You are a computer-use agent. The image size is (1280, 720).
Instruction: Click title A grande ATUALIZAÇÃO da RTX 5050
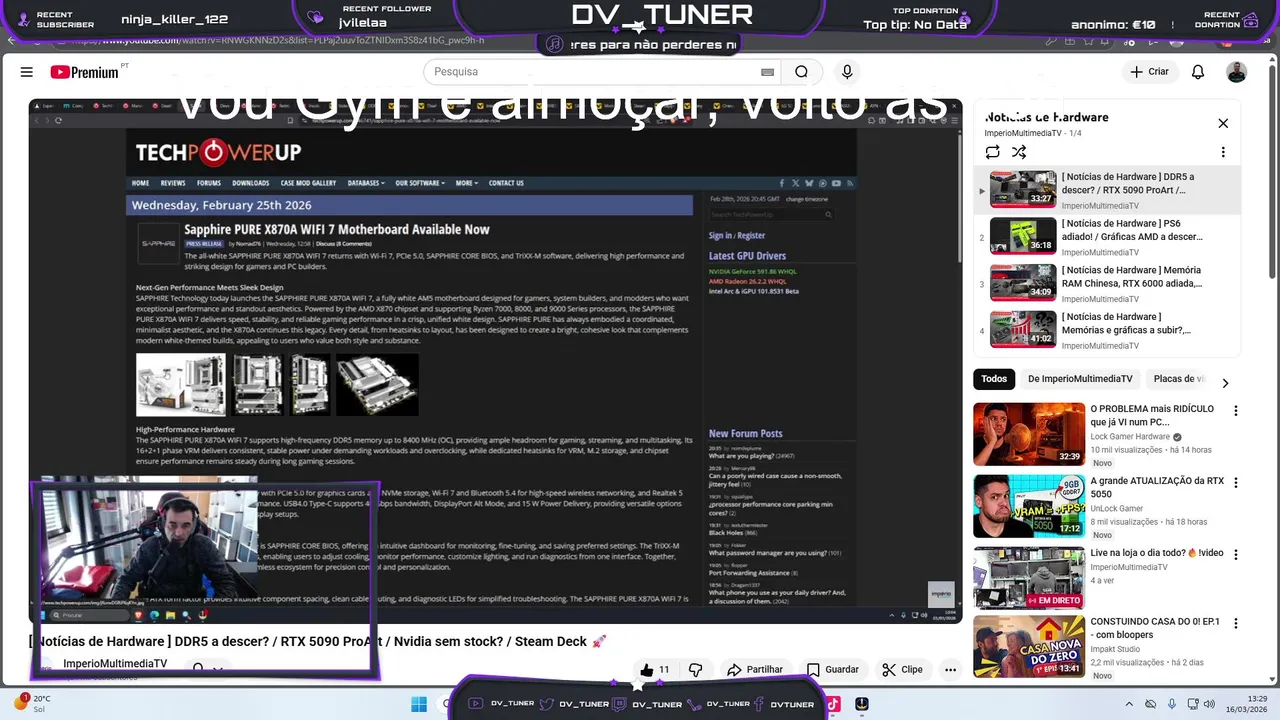click(1157, 487)
